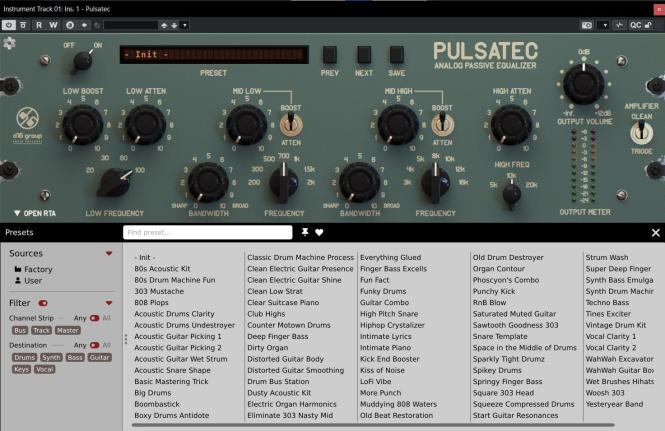Enable Write automation W button
This screenshot has height=431, width=665.
(53, 25)
